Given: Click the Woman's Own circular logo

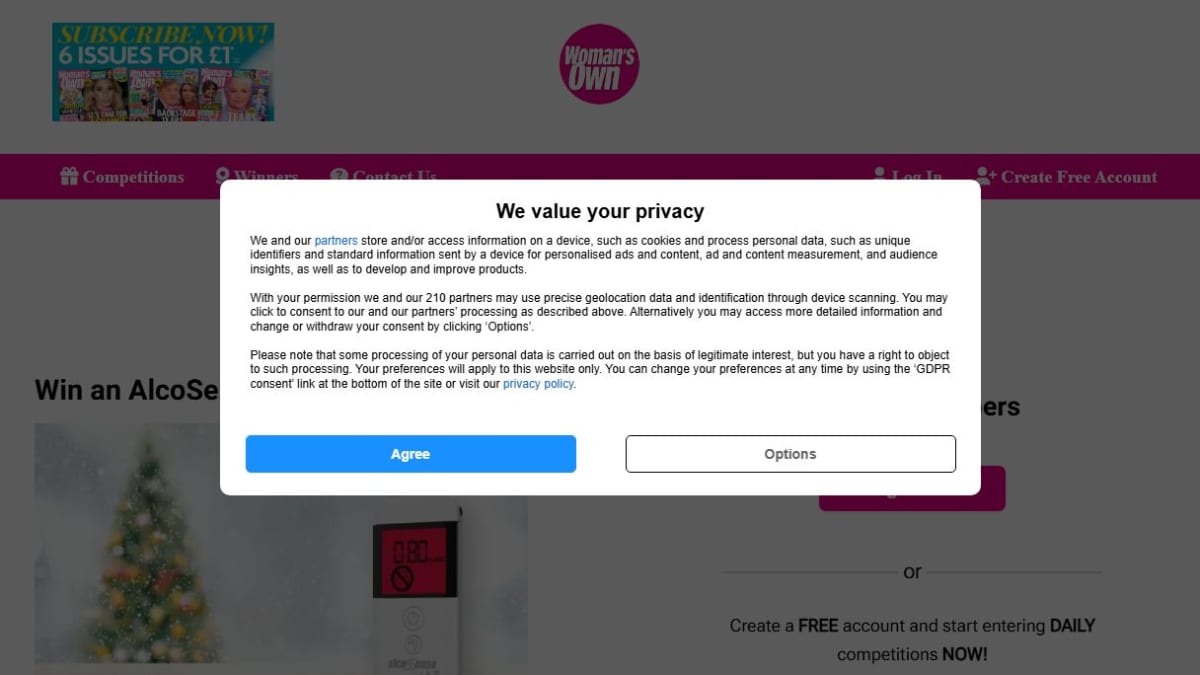Looking at the screenshot, I should (599, 64).
